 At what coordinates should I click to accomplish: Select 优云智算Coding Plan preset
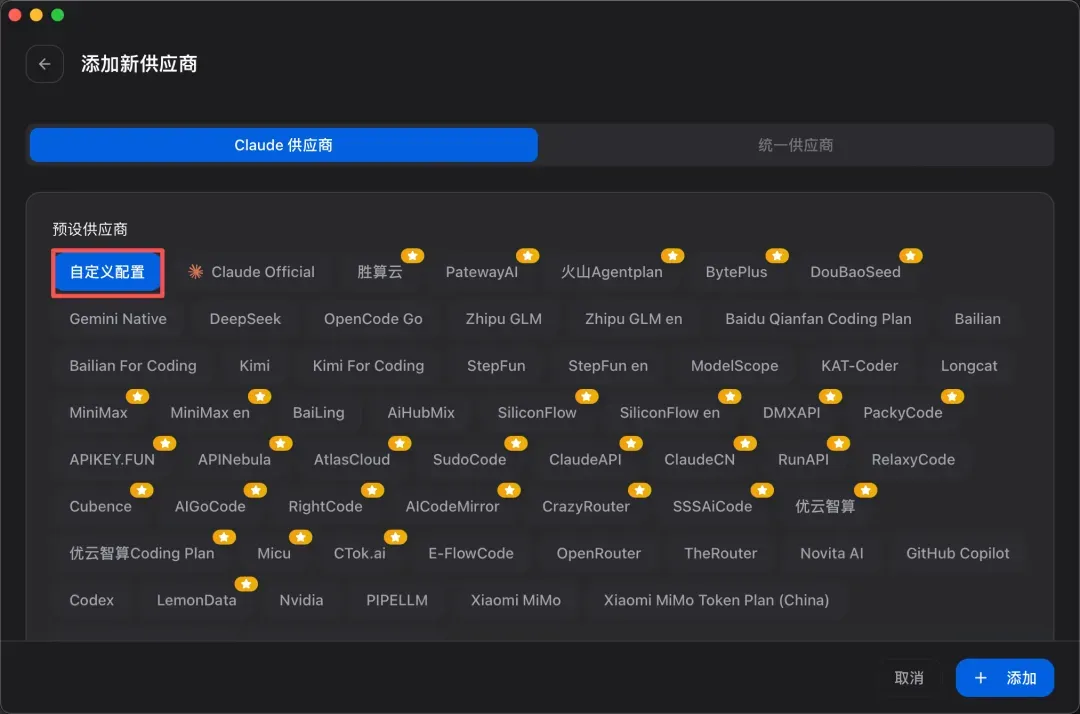(x=142, y=553)
